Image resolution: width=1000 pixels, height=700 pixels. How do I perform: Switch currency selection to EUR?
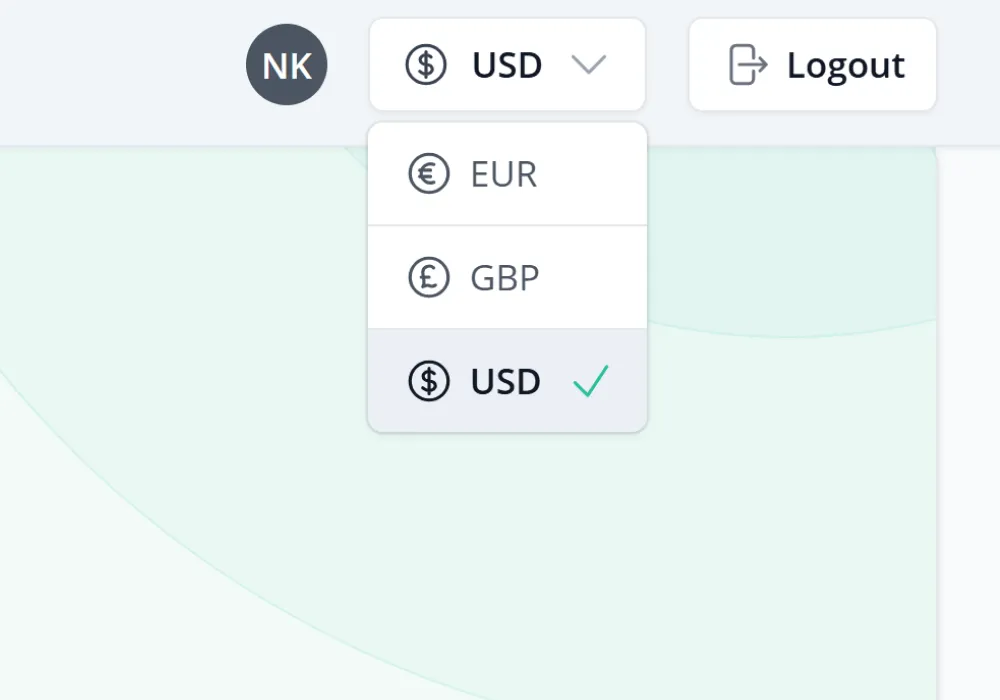coord(507,172)
